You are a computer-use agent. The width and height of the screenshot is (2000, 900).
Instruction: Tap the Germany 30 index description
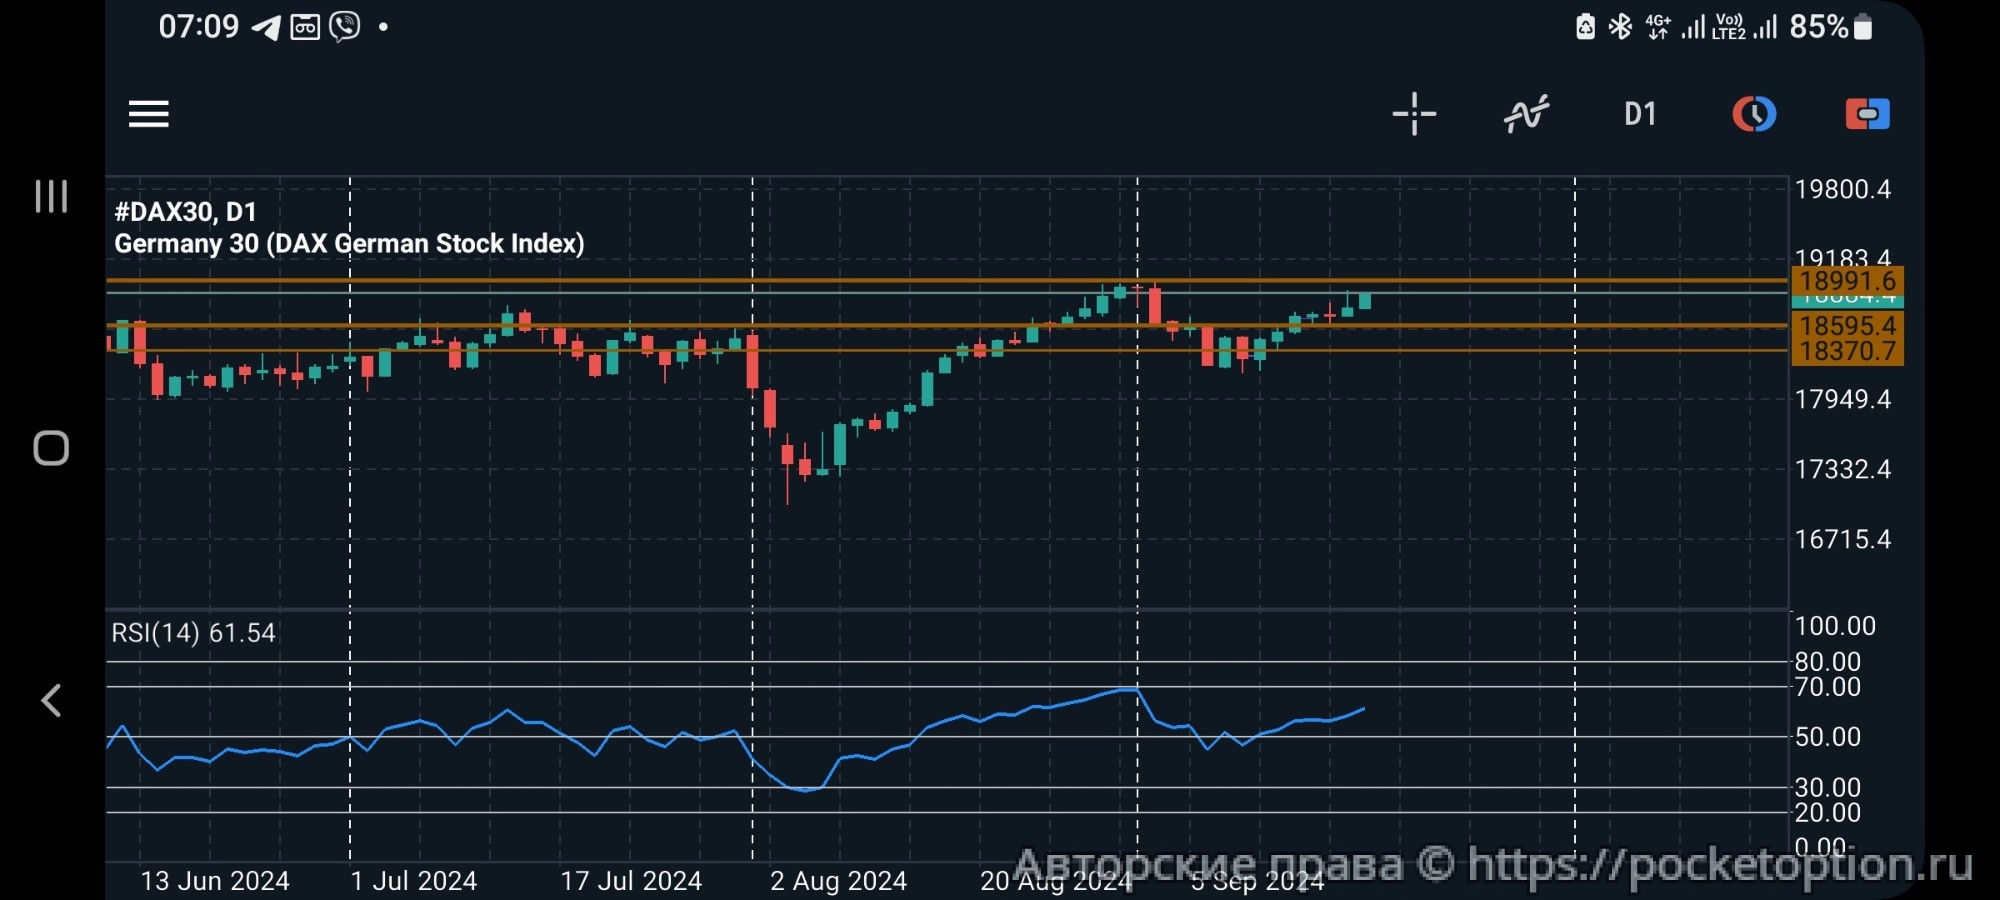click(349, 244)
